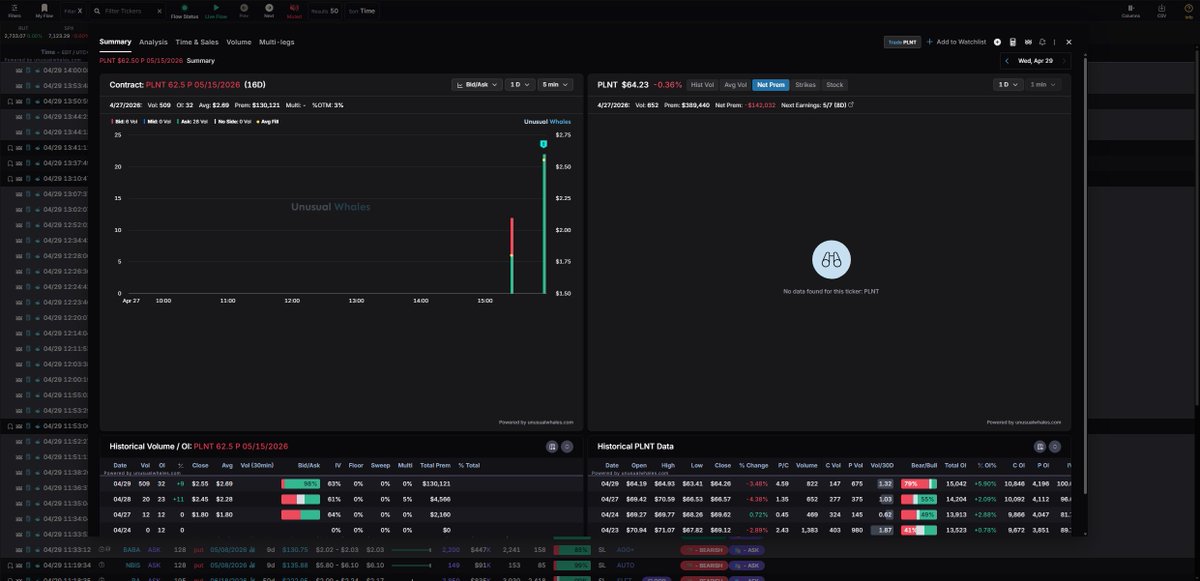Screen dimensions: 1200x581
Task: Open the calculator icon in modal header
Action: click(1013, 42)
